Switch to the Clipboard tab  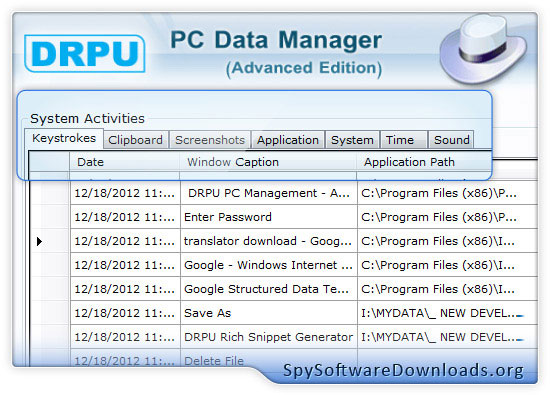point(135,140)
